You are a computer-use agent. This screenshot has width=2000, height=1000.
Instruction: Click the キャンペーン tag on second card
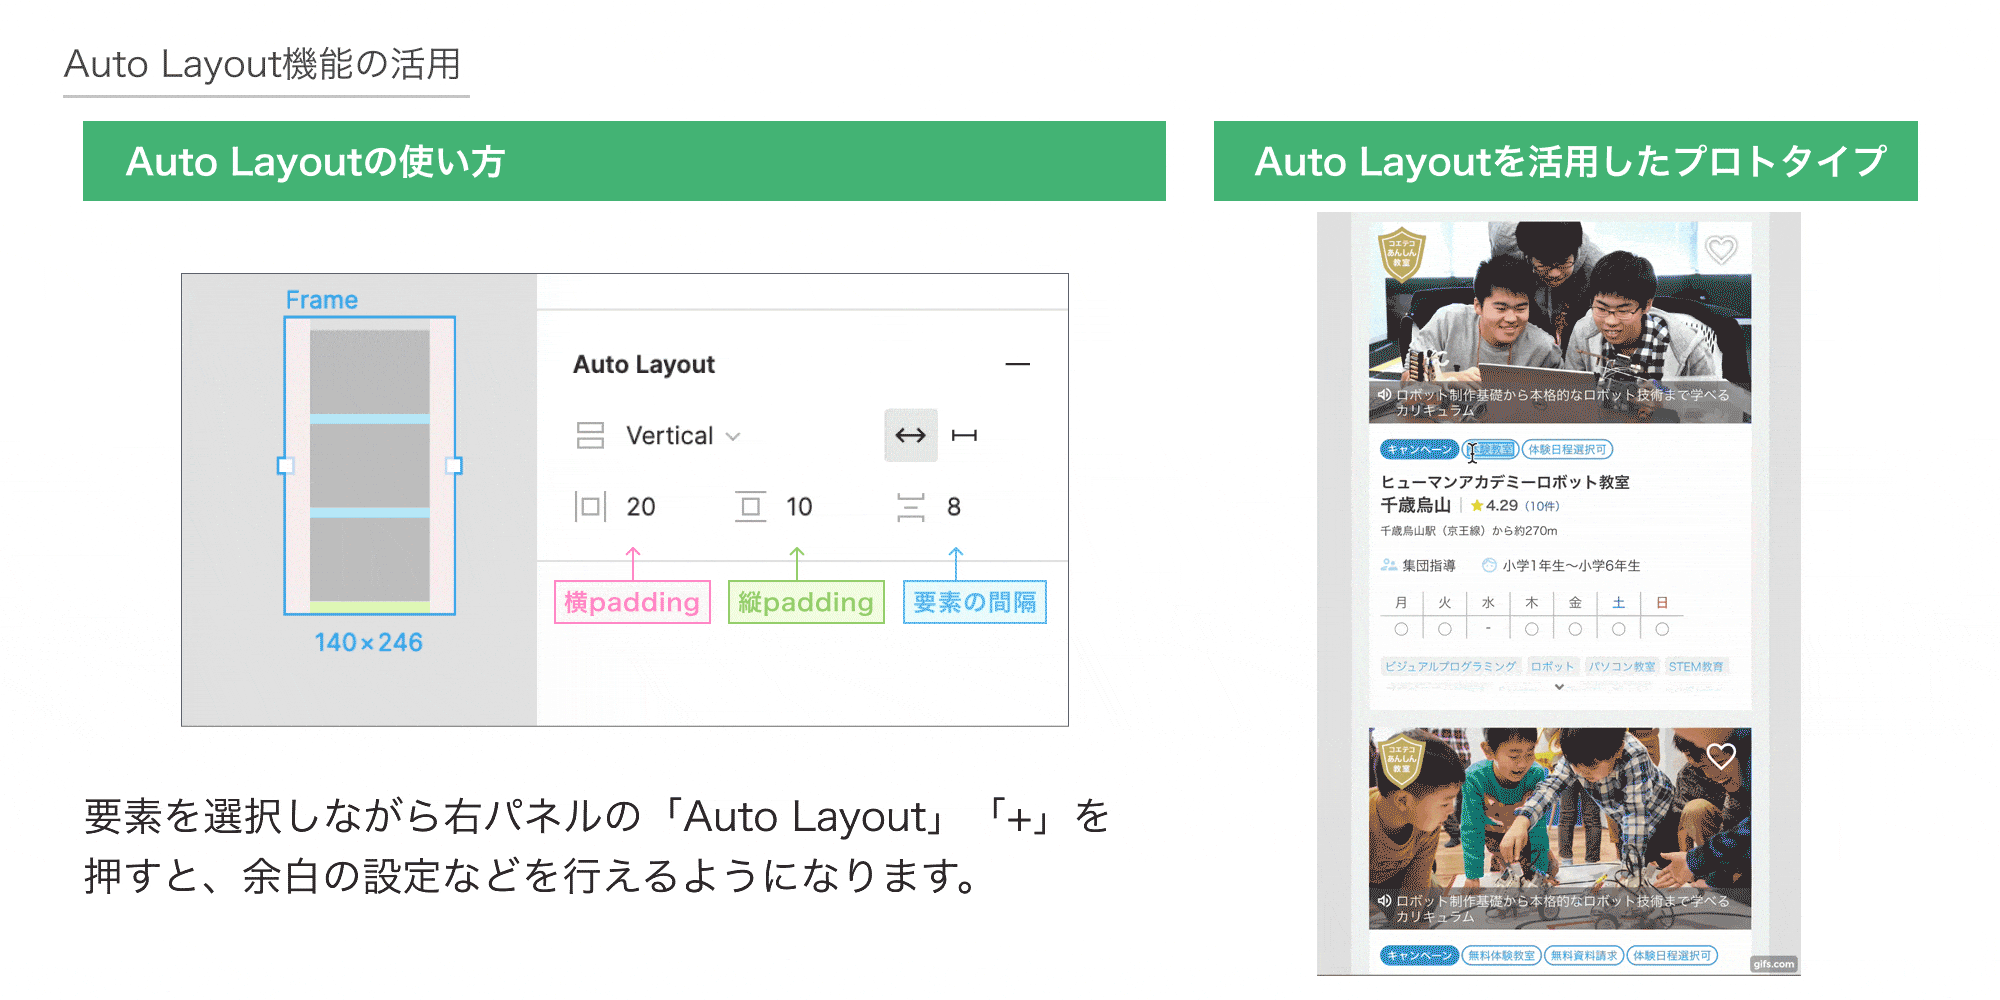point(1419,956)
